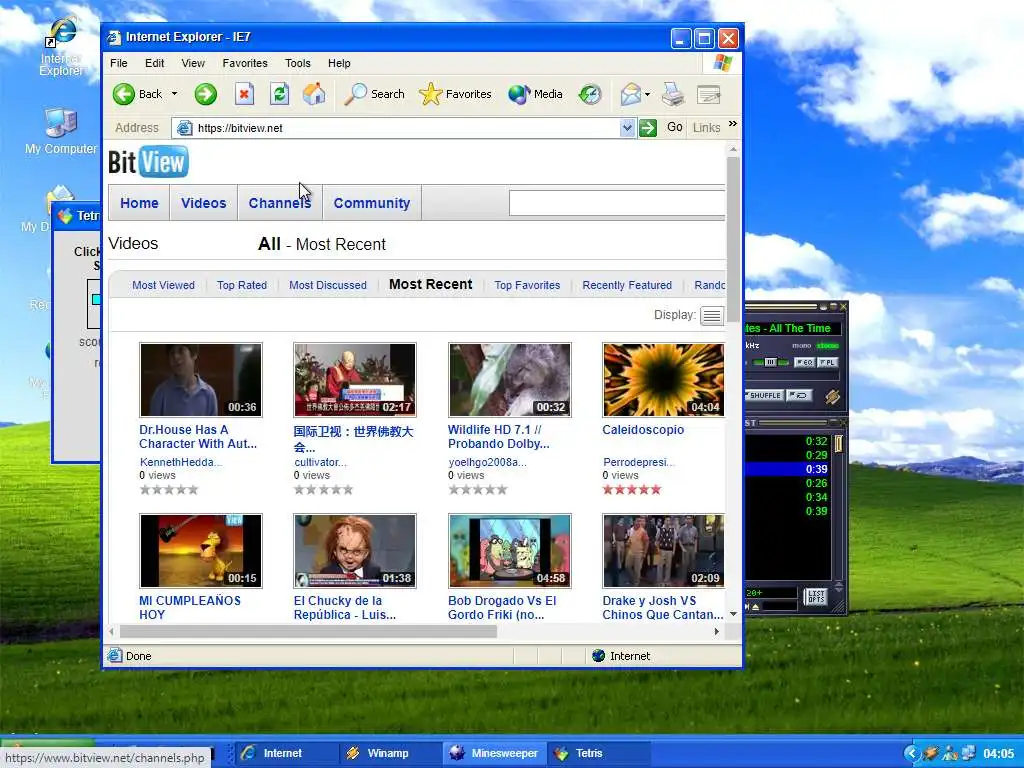Open uploader KennethHedda channel link
Viewport: 1024px width, 768px height.
[x=181, y=462]
